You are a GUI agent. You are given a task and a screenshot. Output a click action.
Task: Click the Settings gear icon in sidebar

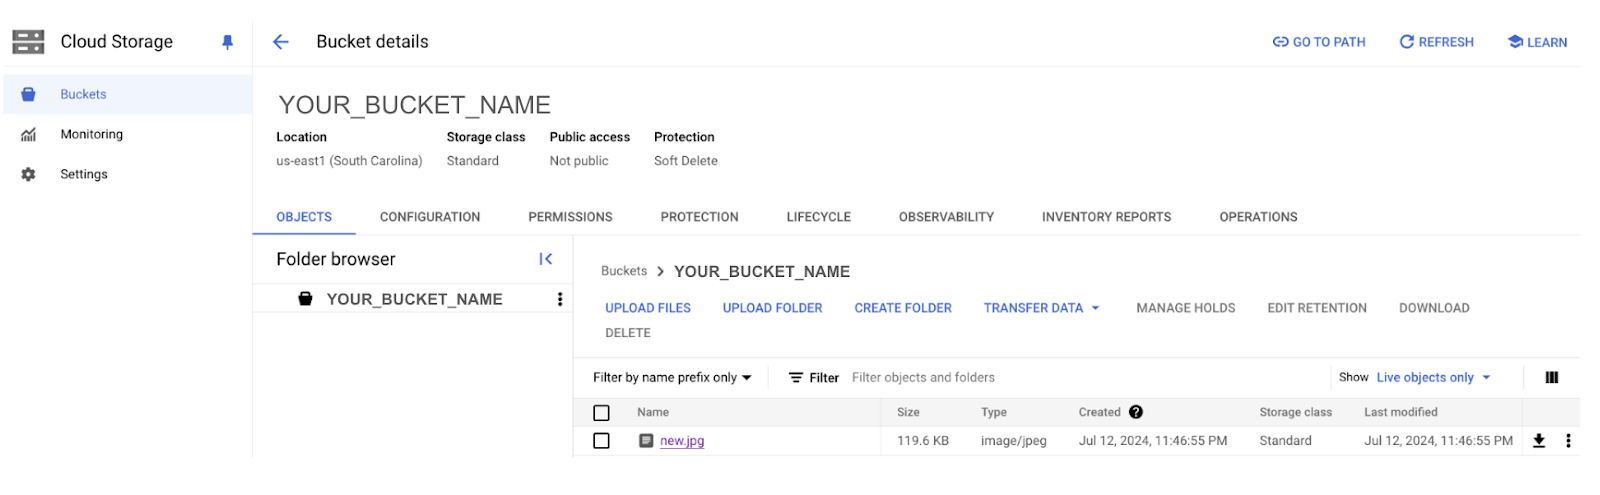point(28,174)
